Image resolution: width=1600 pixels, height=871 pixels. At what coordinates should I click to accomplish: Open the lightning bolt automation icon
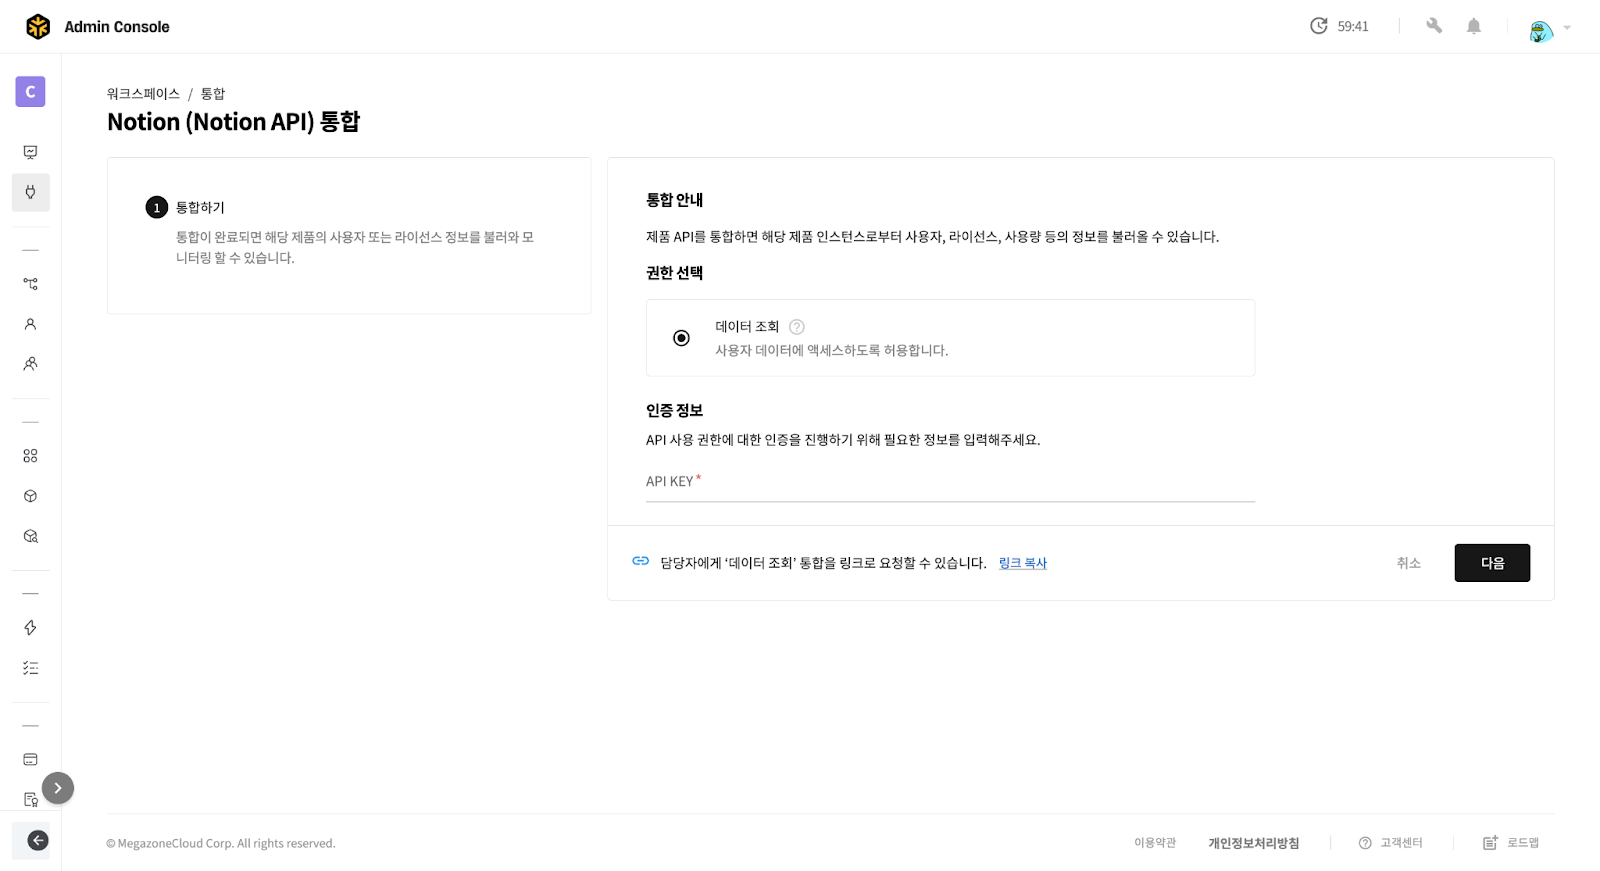[30, 628]
